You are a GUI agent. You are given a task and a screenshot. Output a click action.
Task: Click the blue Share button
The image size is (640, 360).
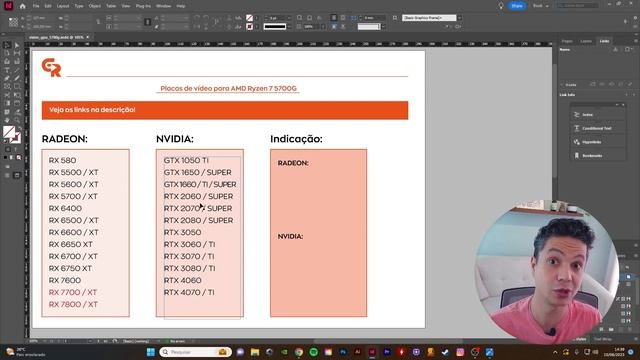point(517,6)
